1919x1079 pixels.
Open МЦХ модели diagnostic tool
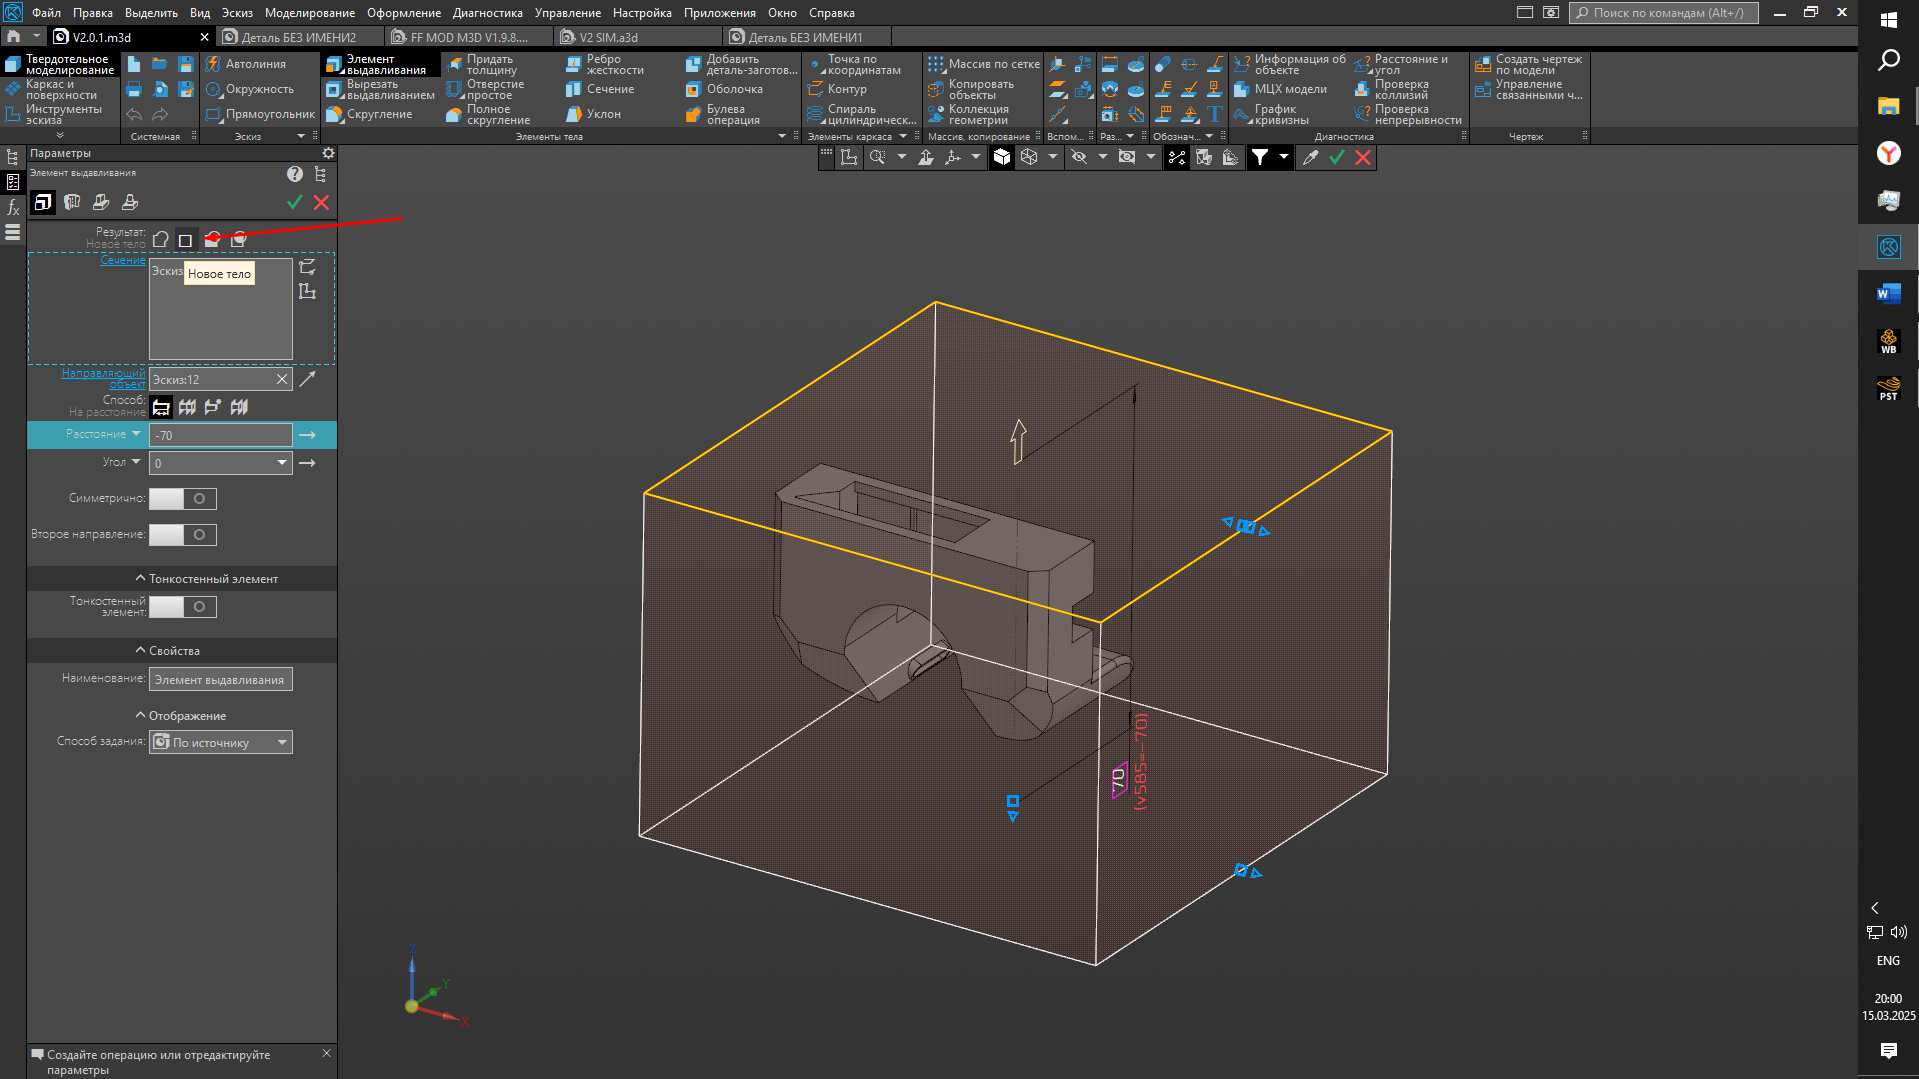(1281, 89)
